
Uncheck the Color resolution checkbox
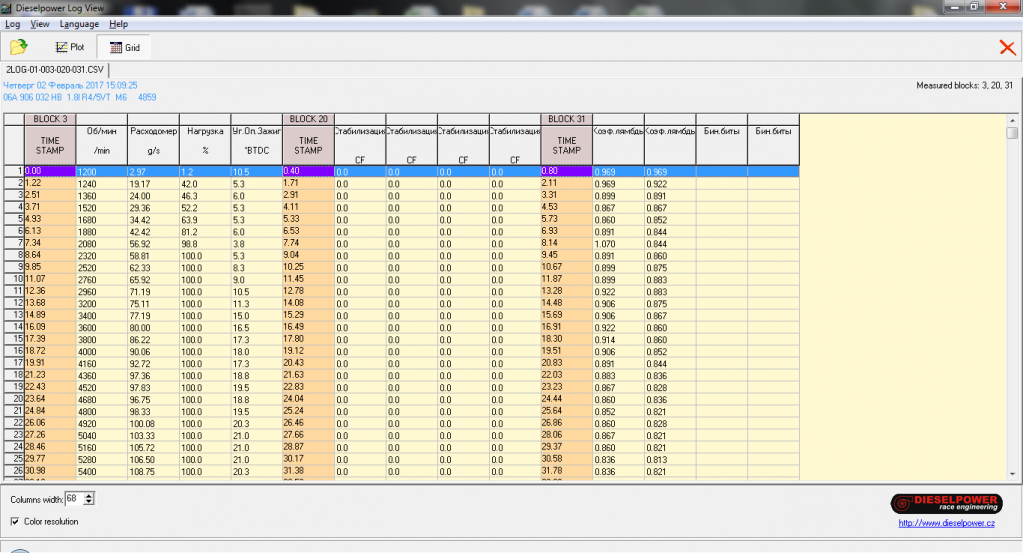(x=15, y=521)
